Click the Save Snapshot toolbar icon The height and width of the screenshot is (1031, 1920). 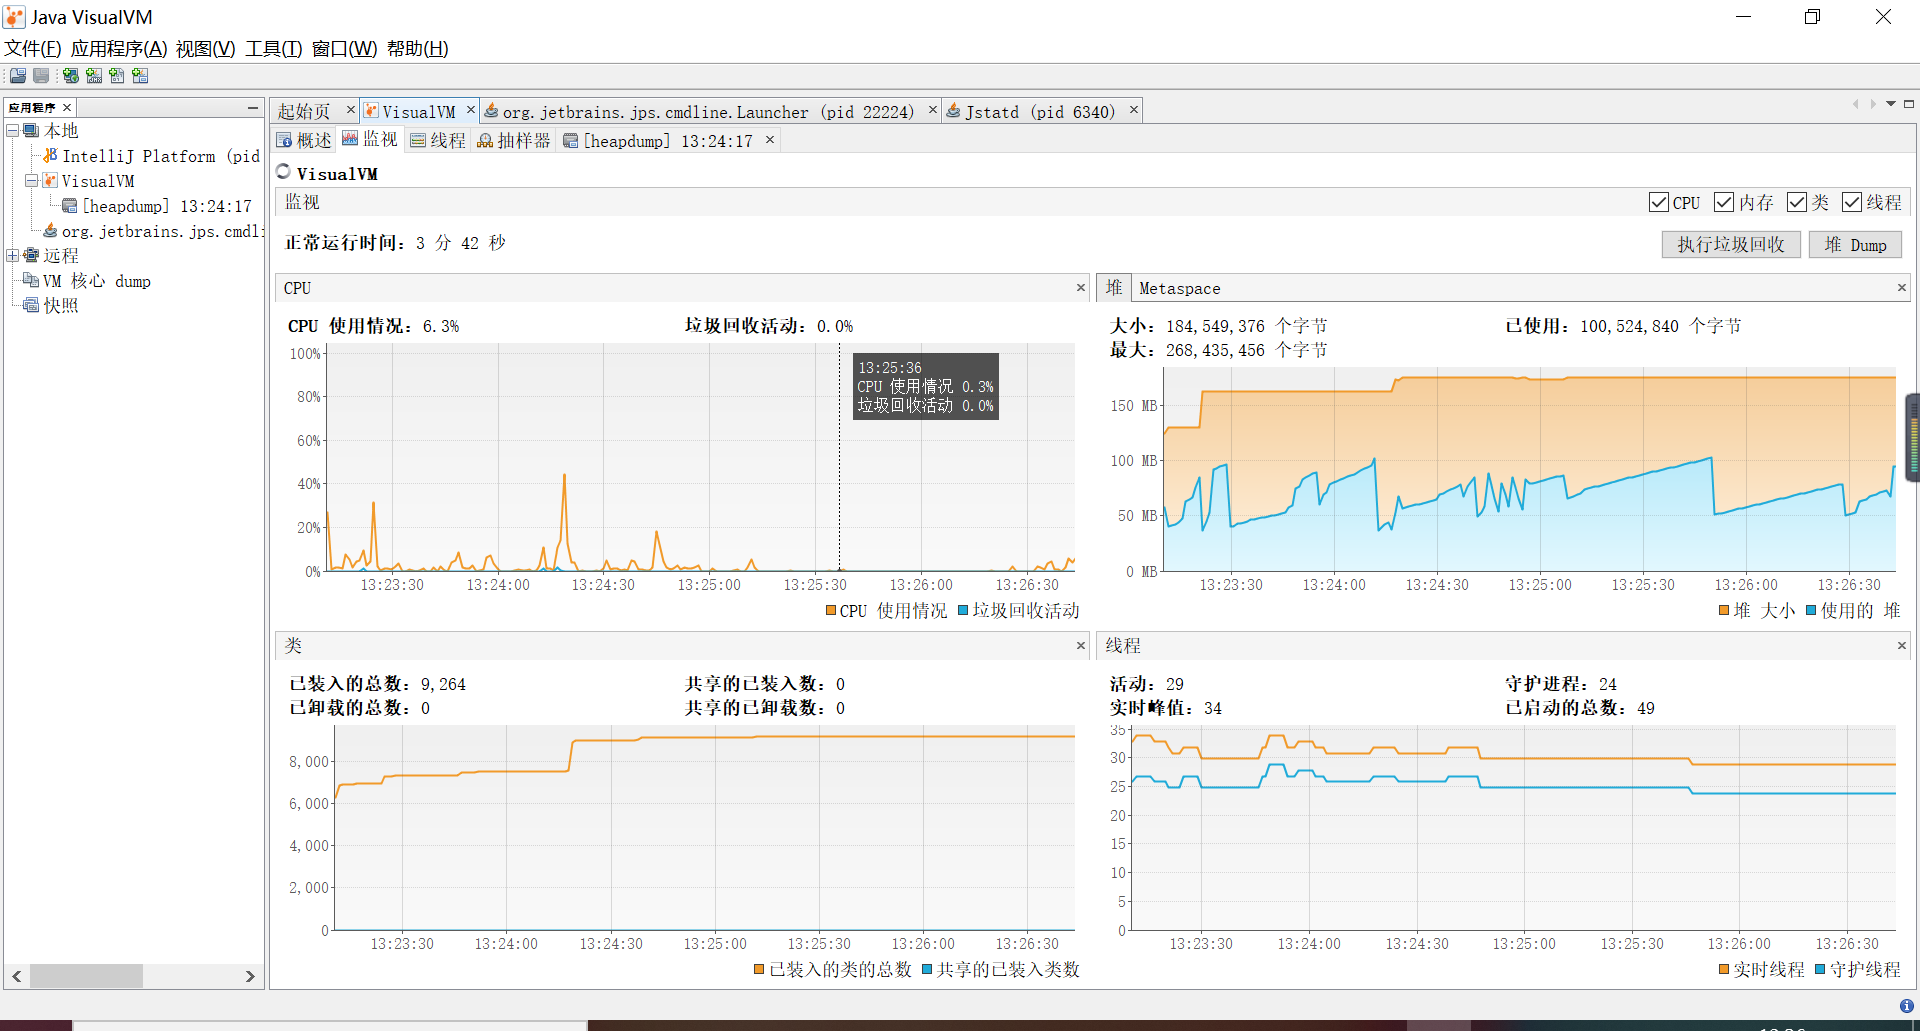tap(41, 76)
